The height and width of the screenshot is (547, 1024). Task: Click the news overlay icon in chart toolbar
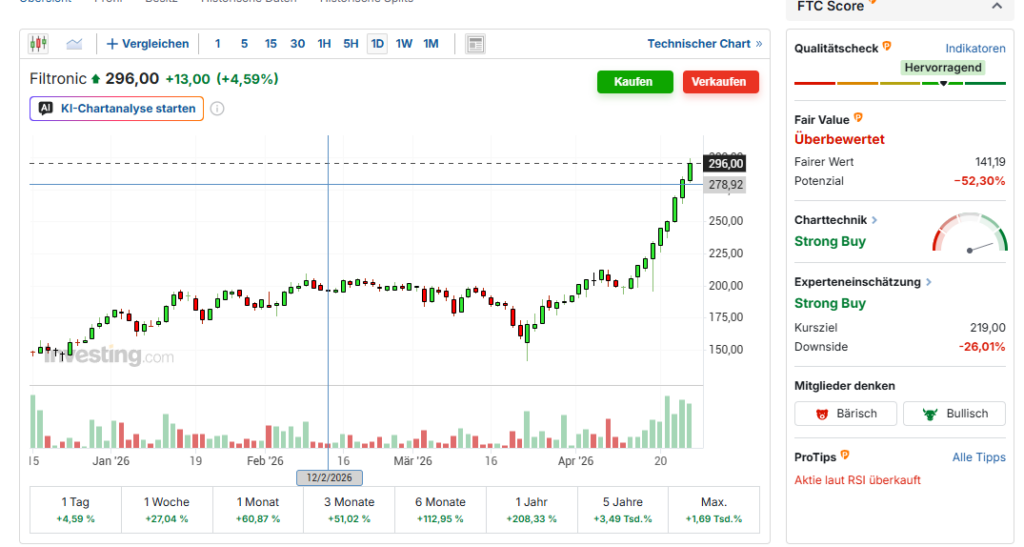475,44
